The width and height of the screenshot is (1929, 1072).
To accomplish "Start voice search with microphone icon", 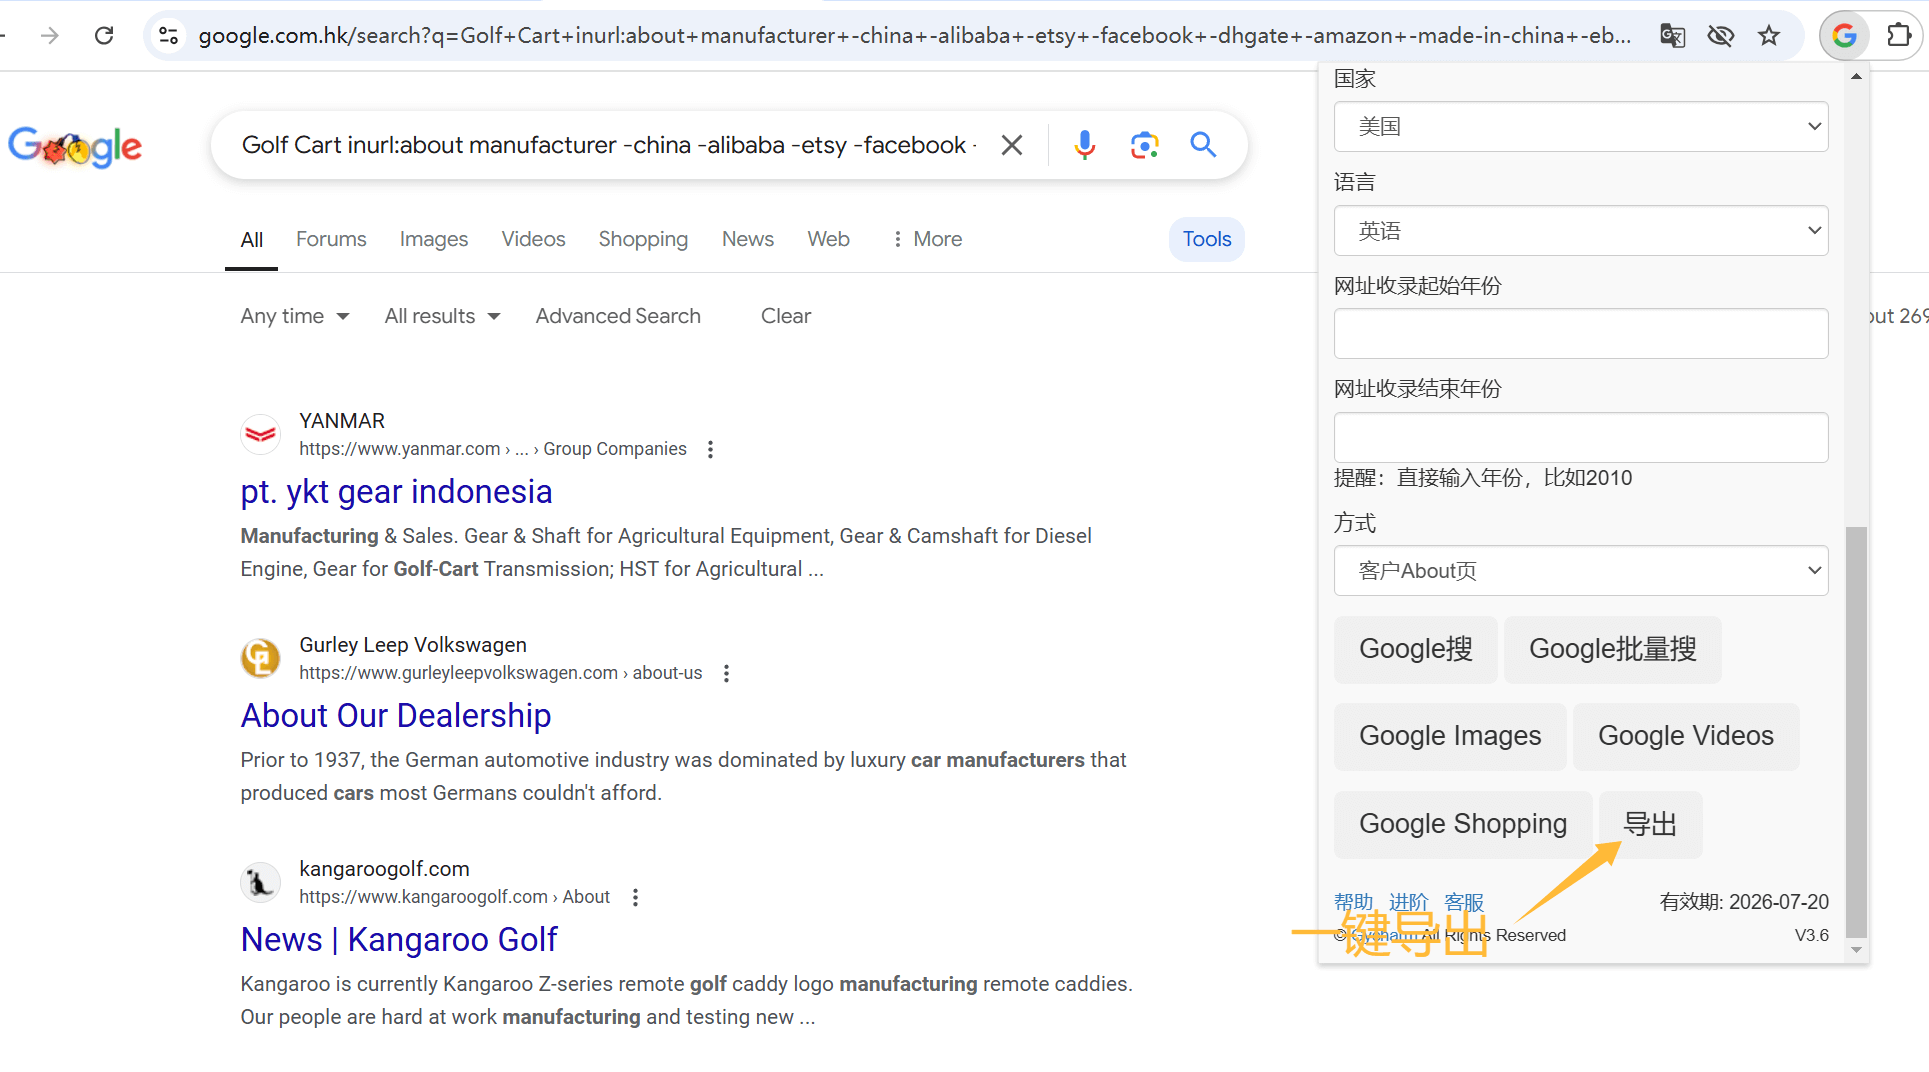I will pyautogui.click(x=1084, y=145).
